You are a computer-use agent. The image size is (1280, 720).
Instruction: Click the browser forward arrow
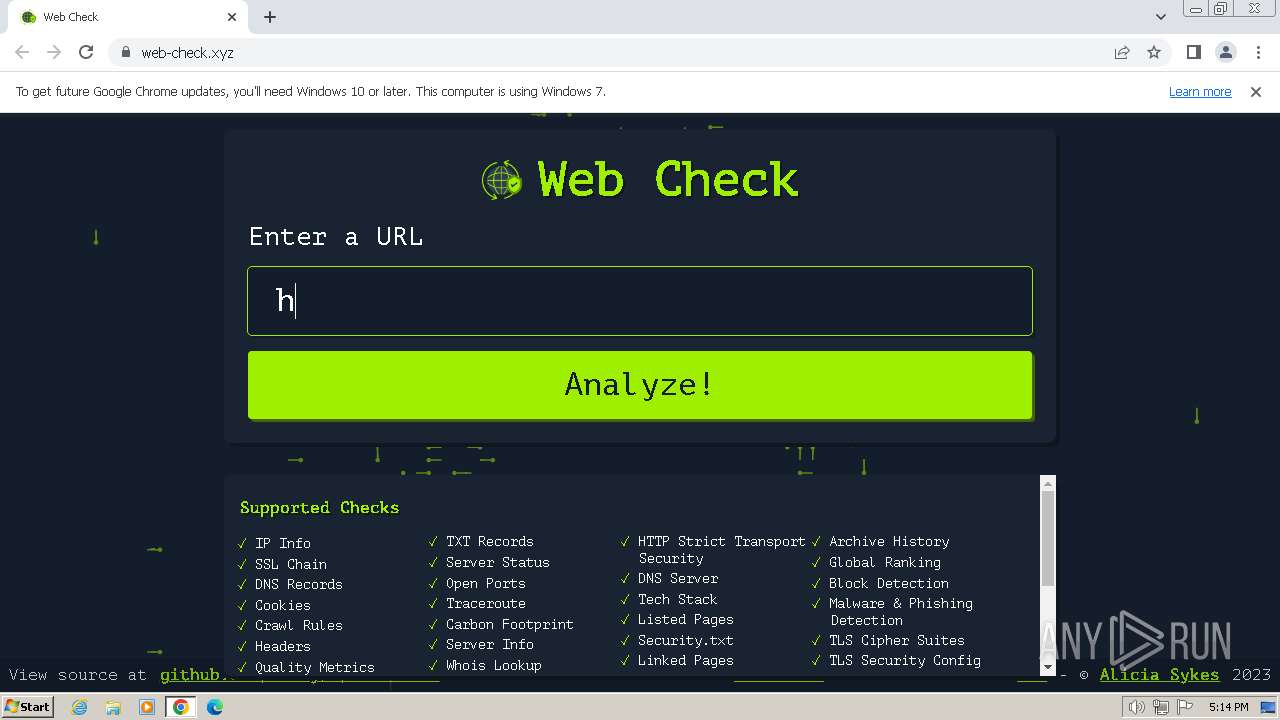(54, 52)
